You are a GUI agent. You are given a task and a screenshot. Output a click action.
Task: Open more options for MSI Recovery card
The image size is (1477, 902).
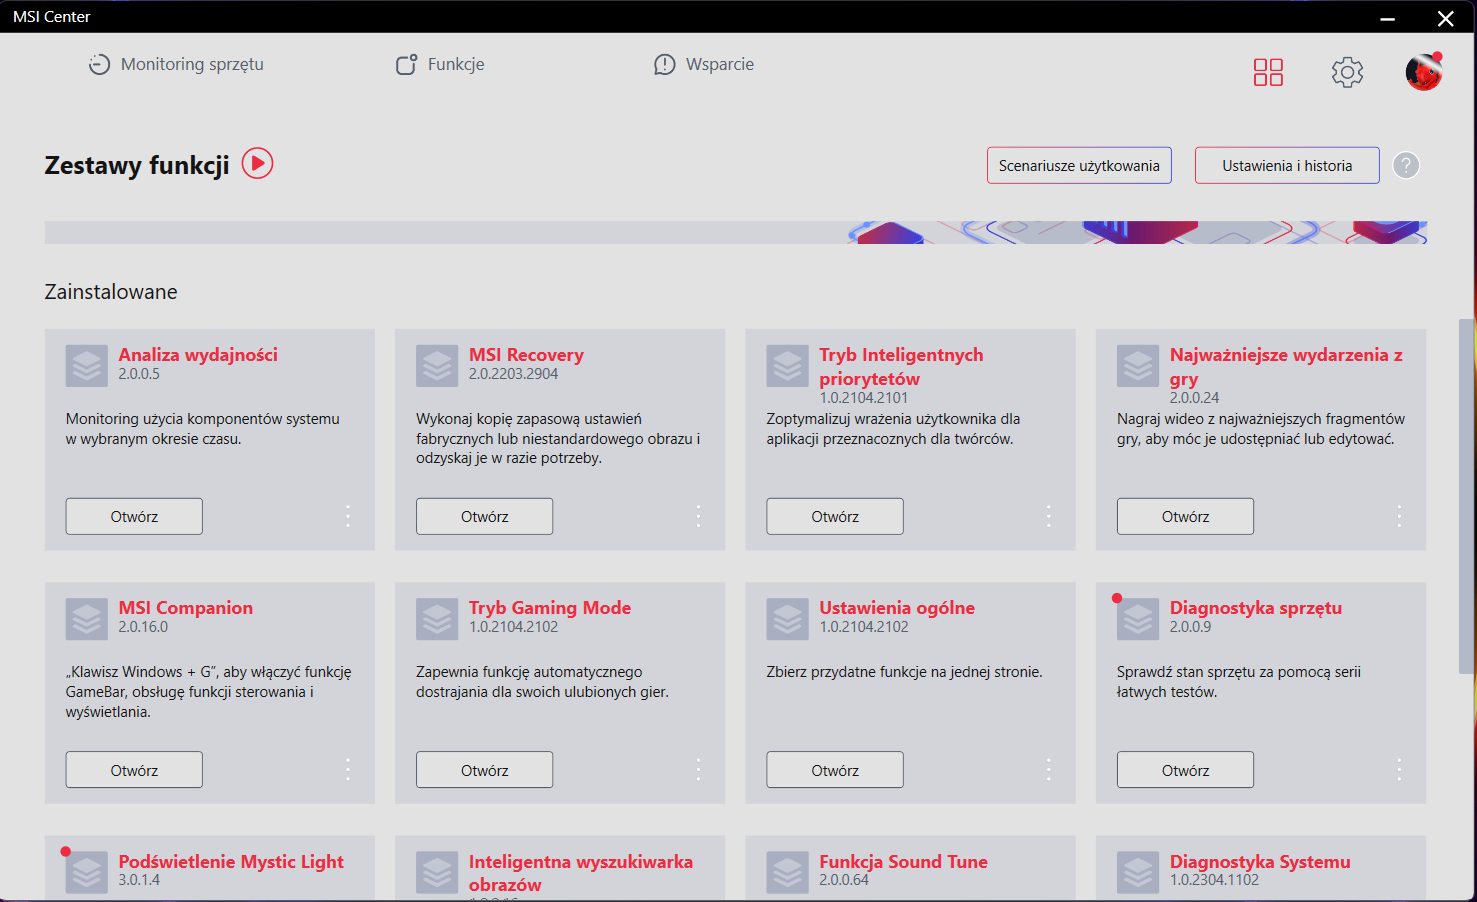[698, 516]
